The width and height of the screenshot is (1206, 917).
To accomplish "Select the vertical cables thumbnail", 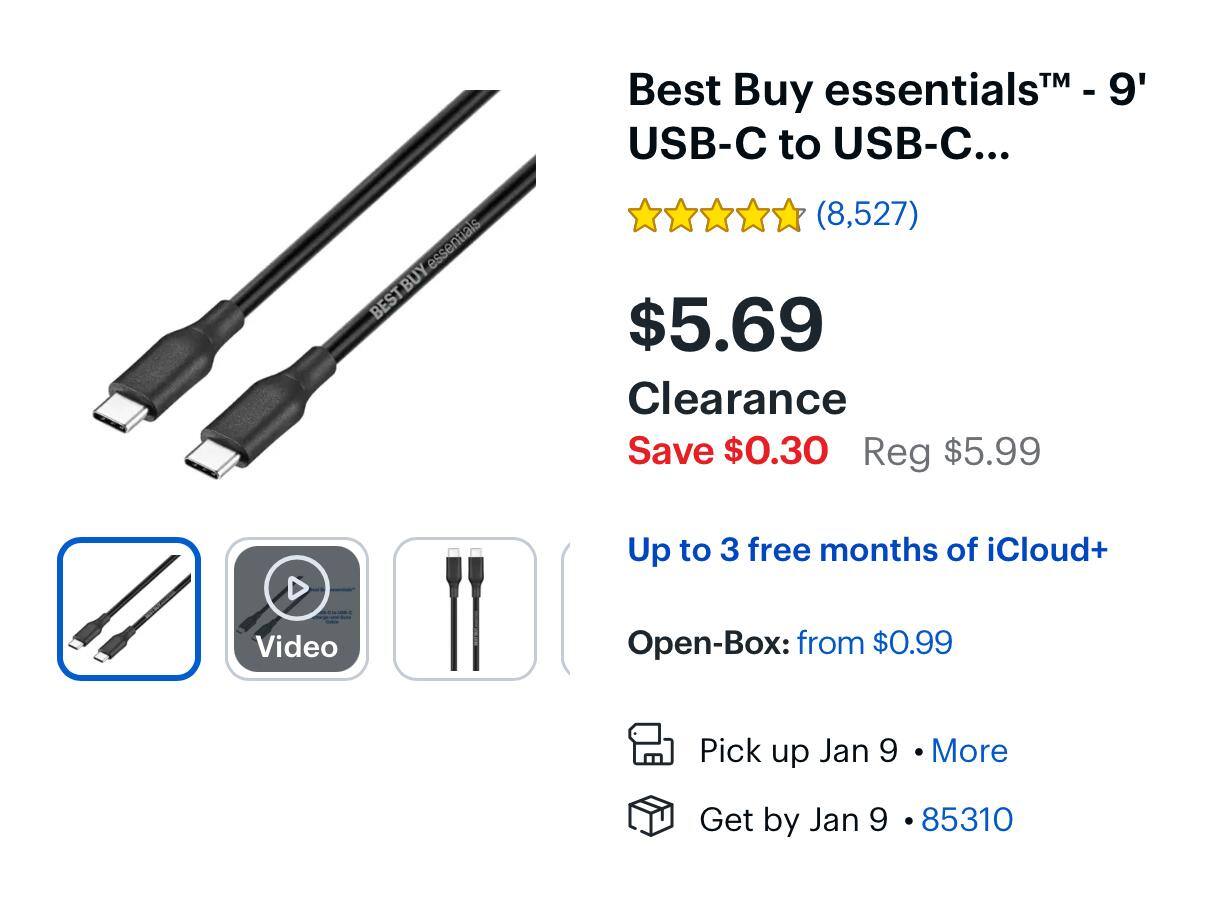I will click(465, 609).
